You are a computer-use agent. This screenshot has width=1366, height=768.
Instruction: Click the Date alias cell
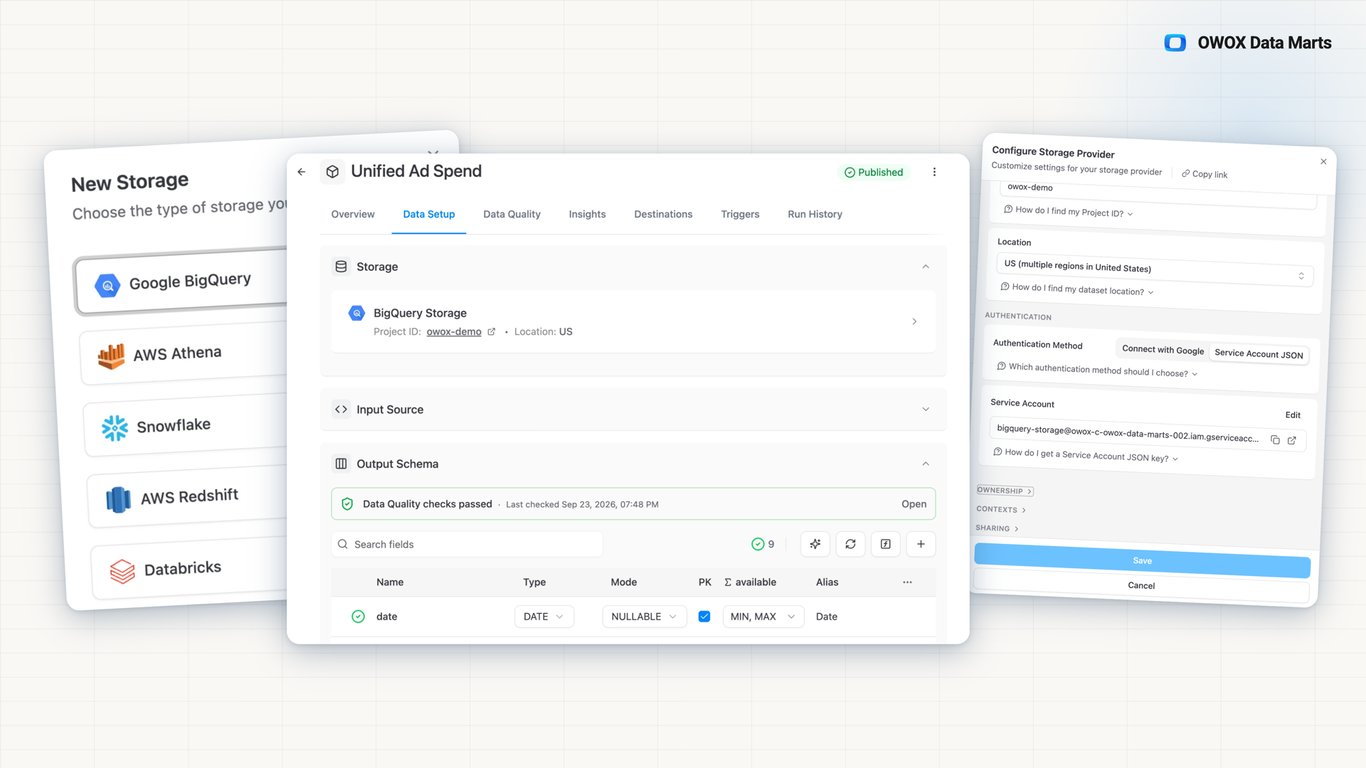pyautogui.click(x=827, y=616)
